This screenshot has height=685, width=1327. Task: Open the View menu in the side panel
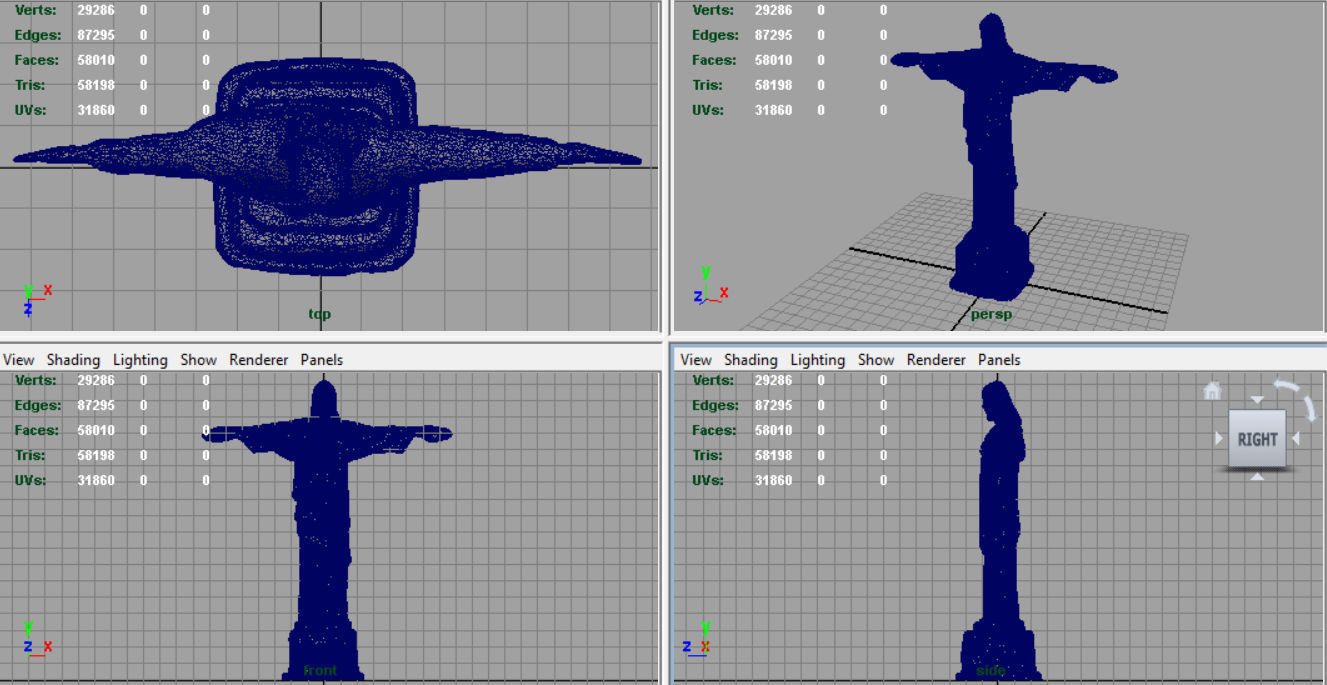695,360
